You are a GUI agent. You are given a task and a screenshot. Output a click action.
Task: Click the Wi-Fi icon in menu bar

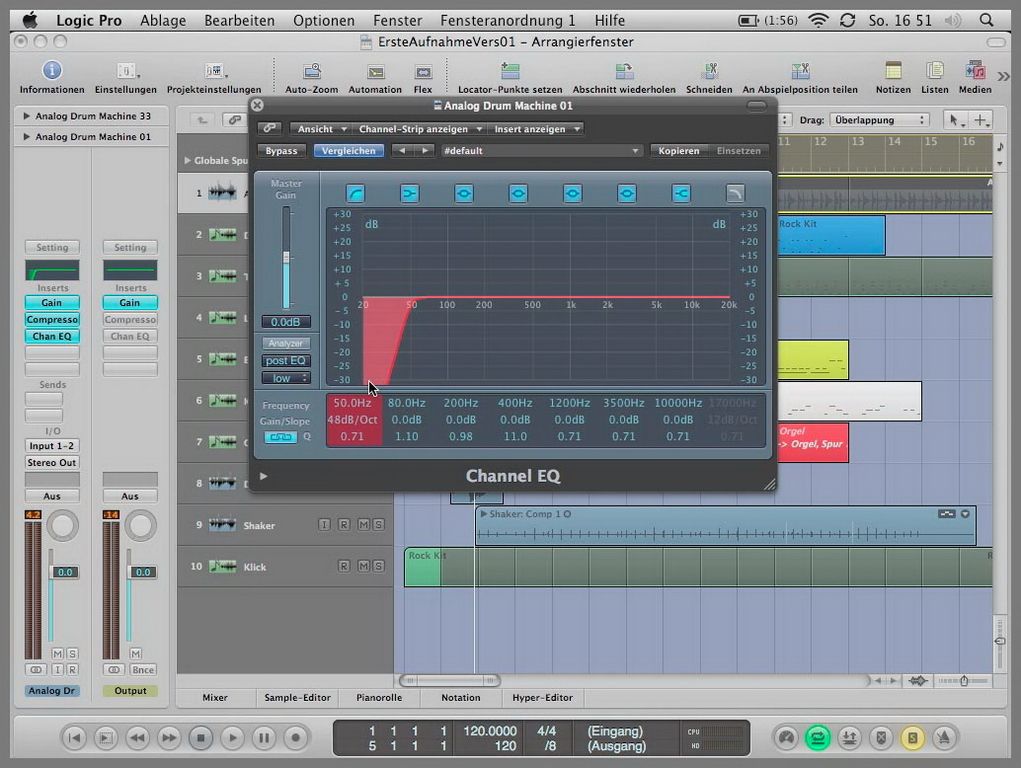818,20
